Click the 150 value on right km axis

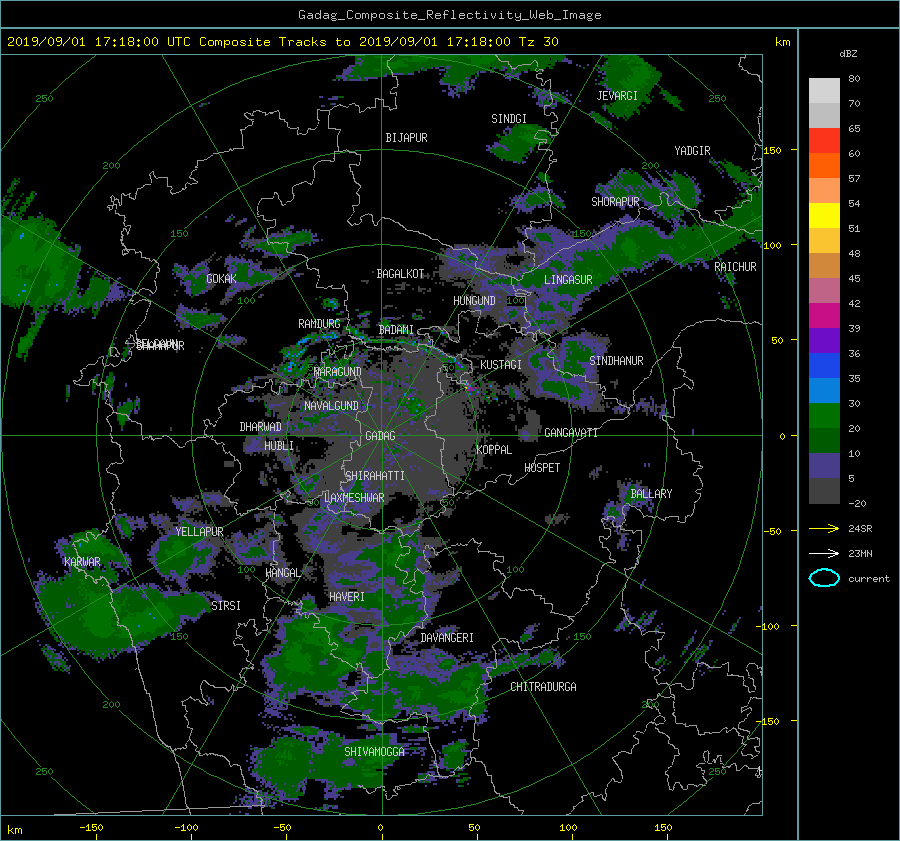772,150
